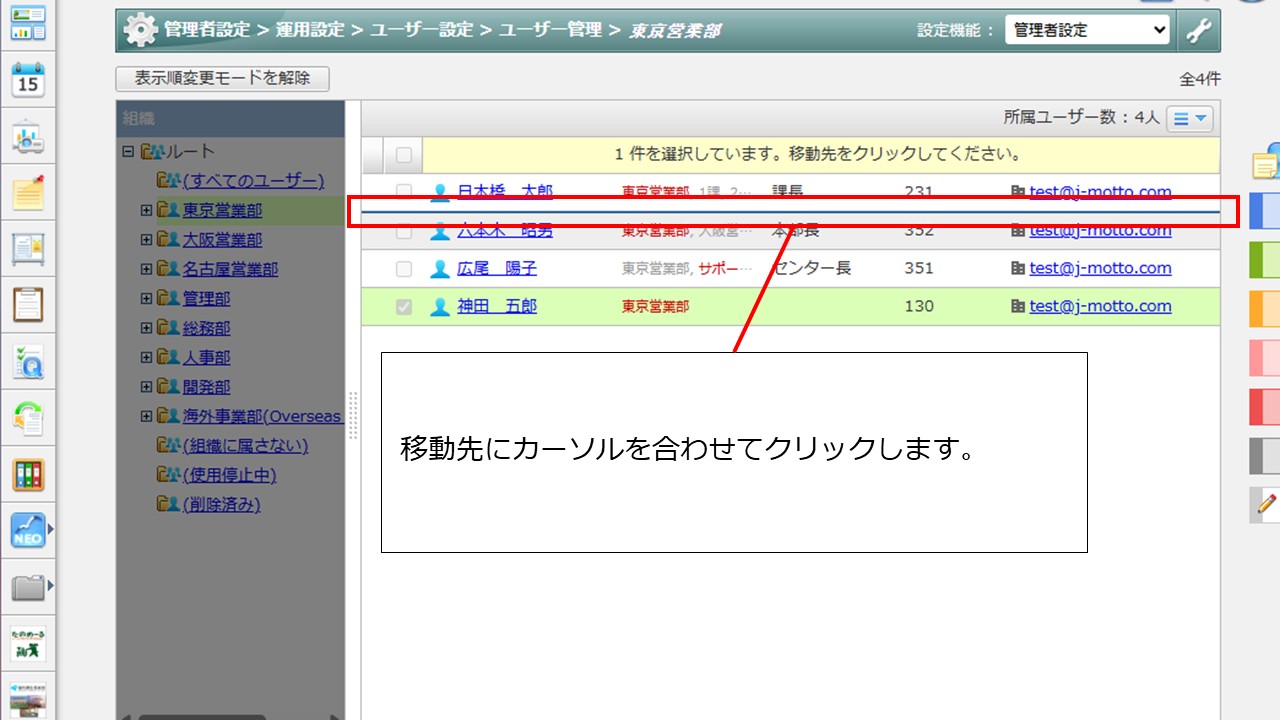The height and width of the screenshot is (720, 1280).
Task: Click the blue NEO chart icon
Action: 28,530
